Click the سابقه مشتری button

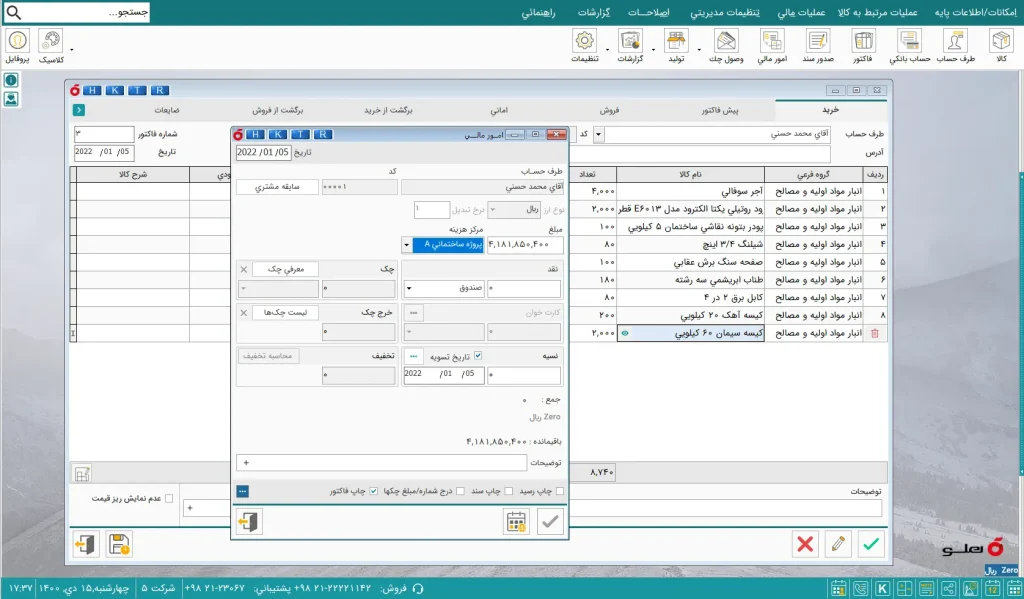tap(278, 187)
